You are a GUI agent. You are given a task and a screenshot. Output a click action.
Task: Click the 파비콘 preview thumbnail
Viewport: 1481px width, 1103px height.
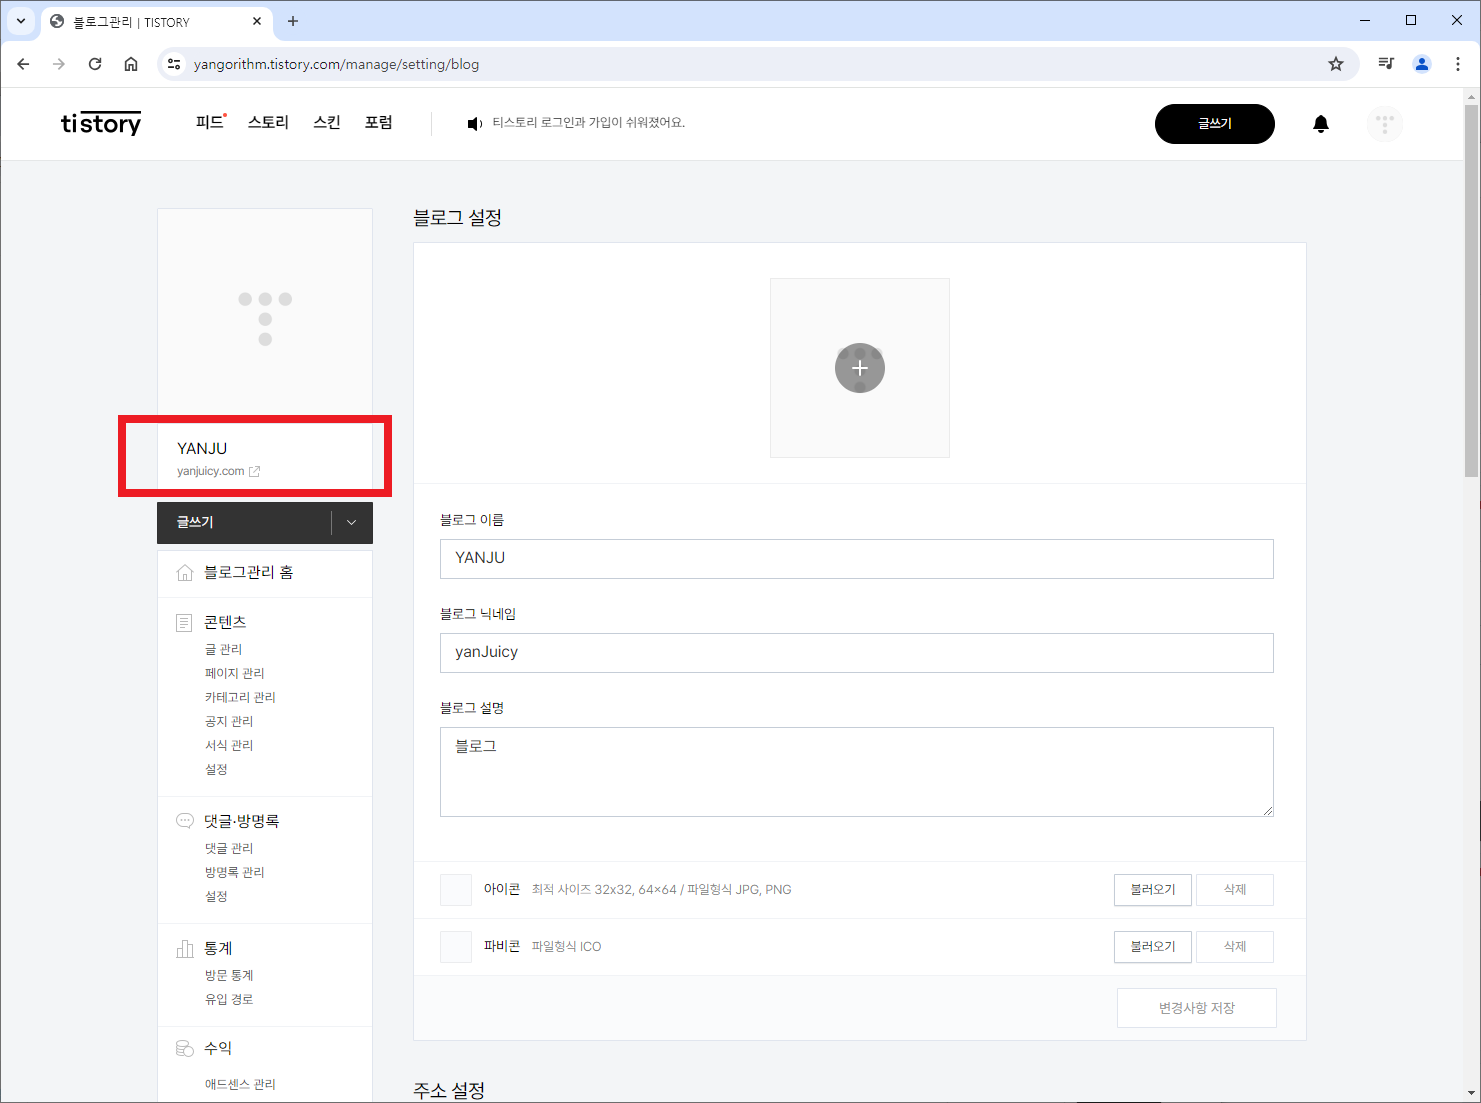point(456,947)
